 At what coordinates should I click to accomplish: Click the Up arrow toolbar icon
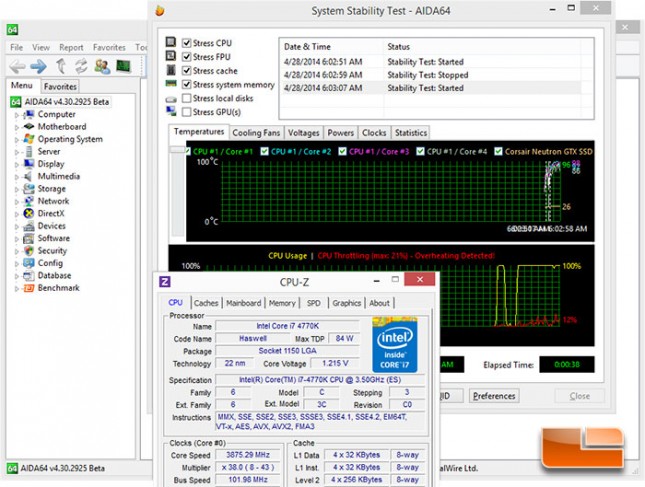[61, 66]
